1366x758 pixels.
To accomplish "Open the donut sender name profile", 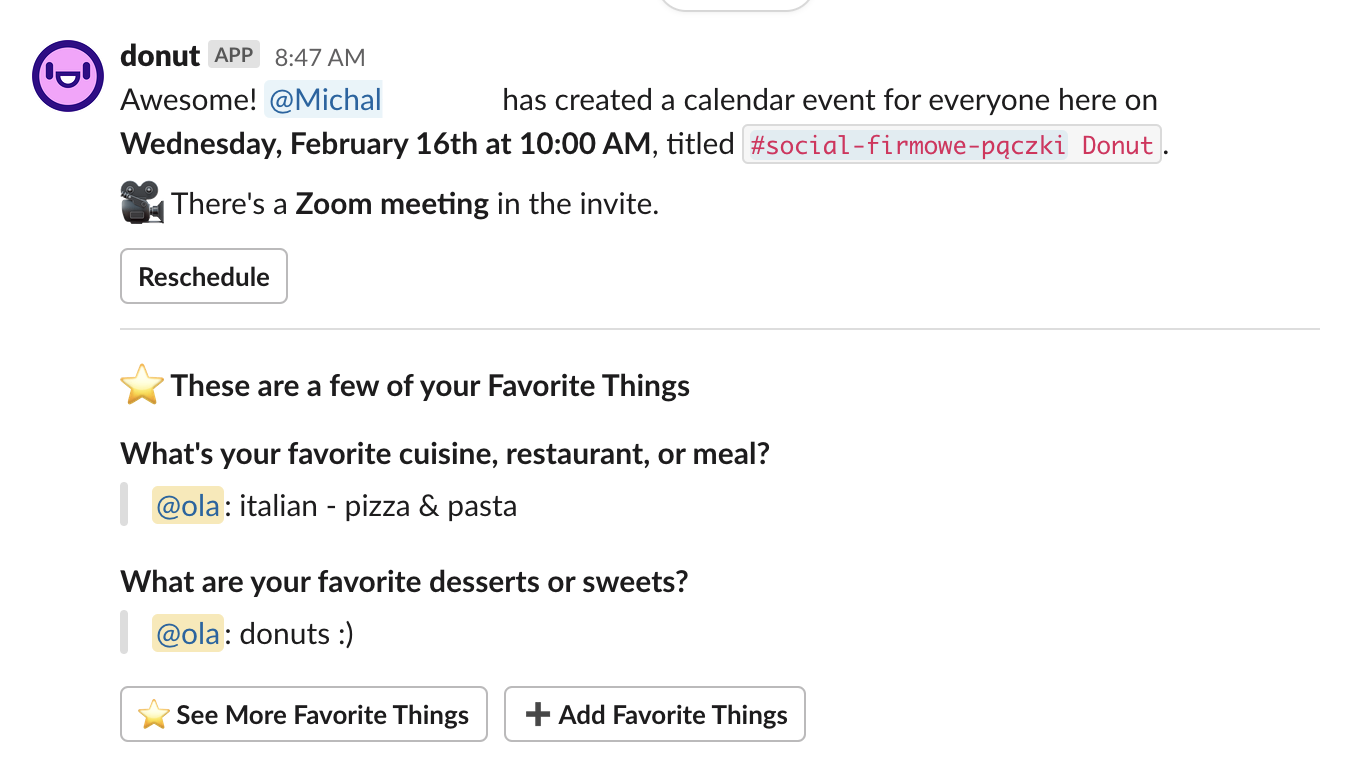I will point(160,55).
